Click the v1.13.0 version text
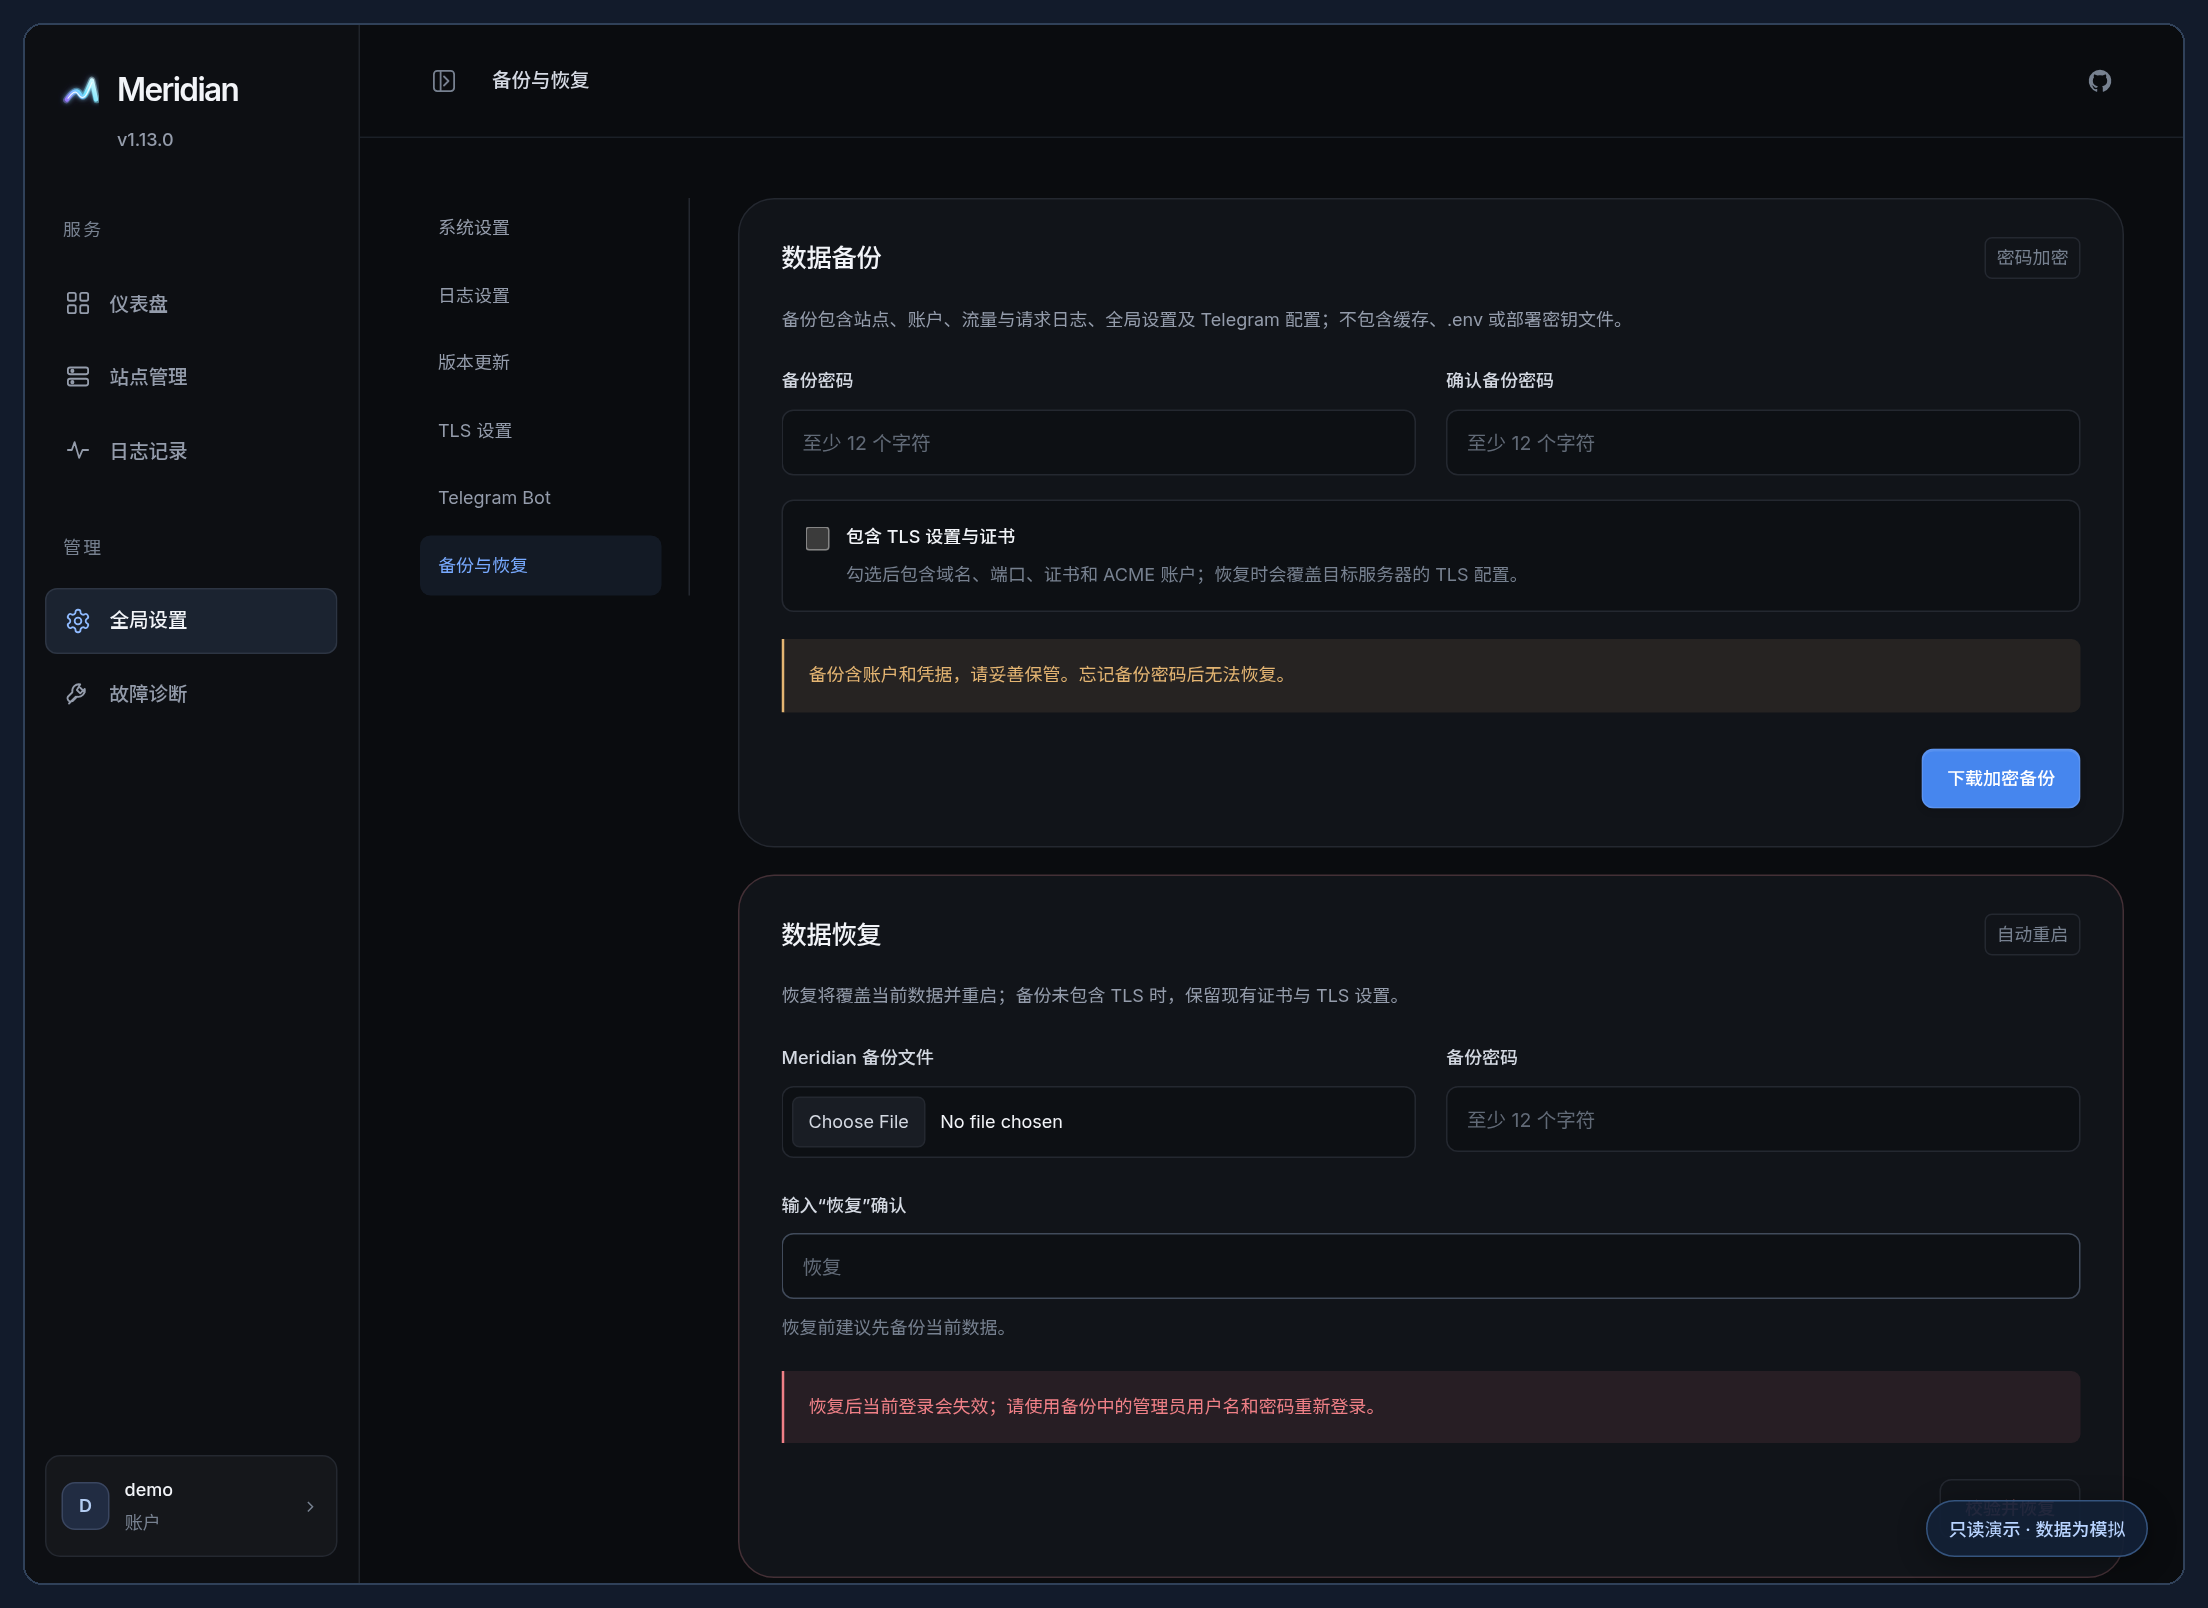The width and height of the screenshot is (2208, 1608). pyautogui.click(x=145, y=140)
